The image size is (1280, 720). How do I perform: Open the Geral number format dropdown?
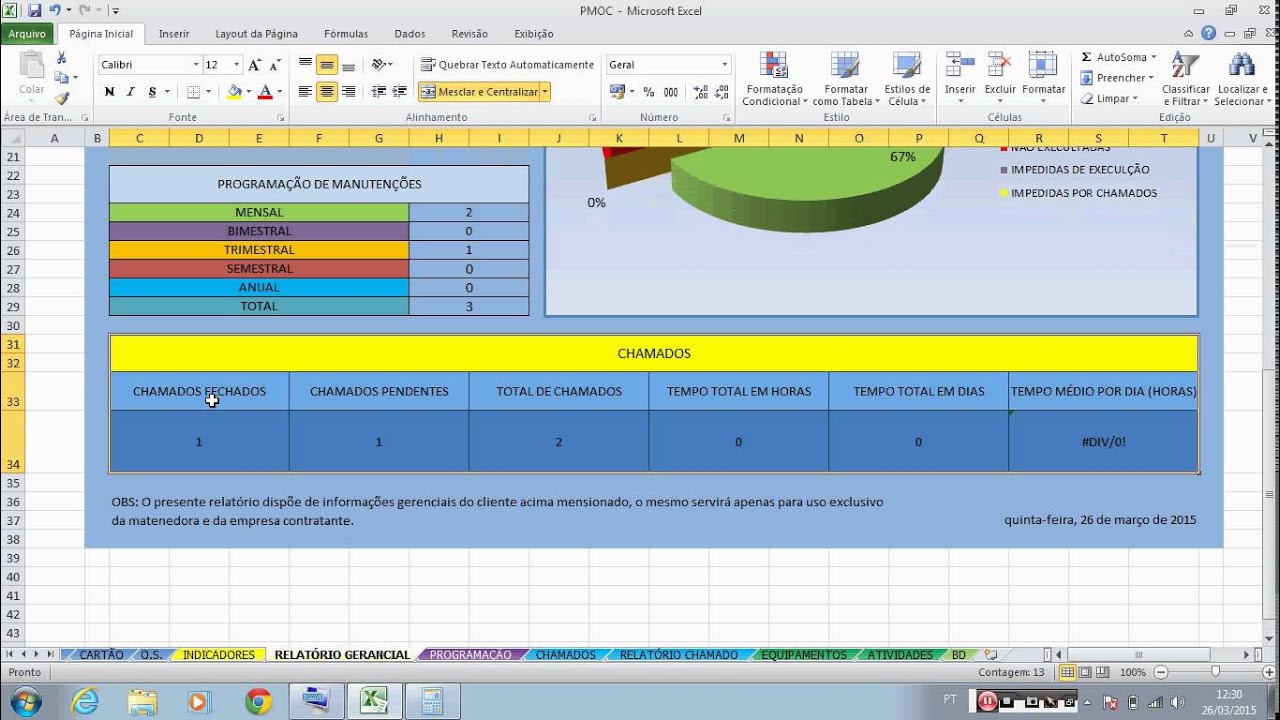click(725, 65)
